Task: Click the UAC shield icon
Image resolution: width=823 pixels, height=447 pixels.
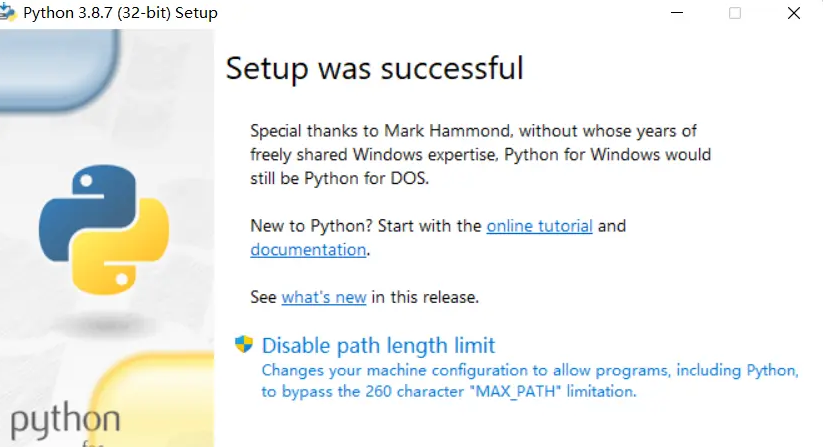Action: coord(244,344)
